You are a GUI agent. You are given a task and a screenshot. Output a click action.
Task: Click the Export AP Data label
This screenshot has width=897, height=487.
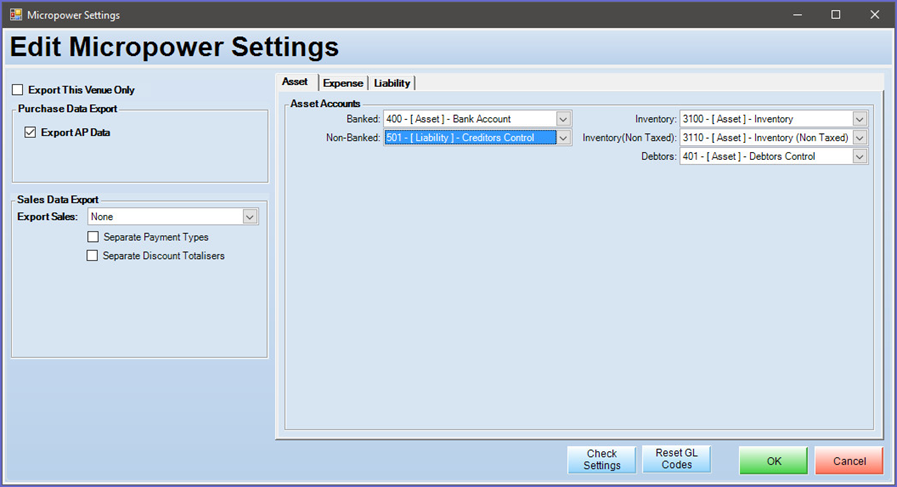(x=76, y=132)
